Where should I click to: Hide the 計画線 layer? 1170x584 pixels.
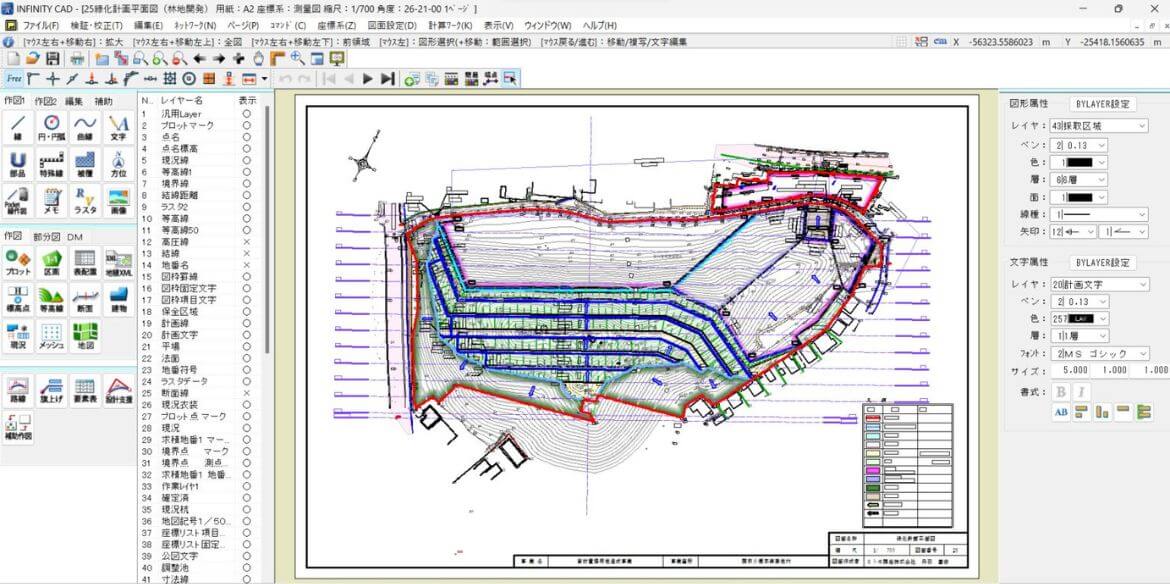pos(246,324)
